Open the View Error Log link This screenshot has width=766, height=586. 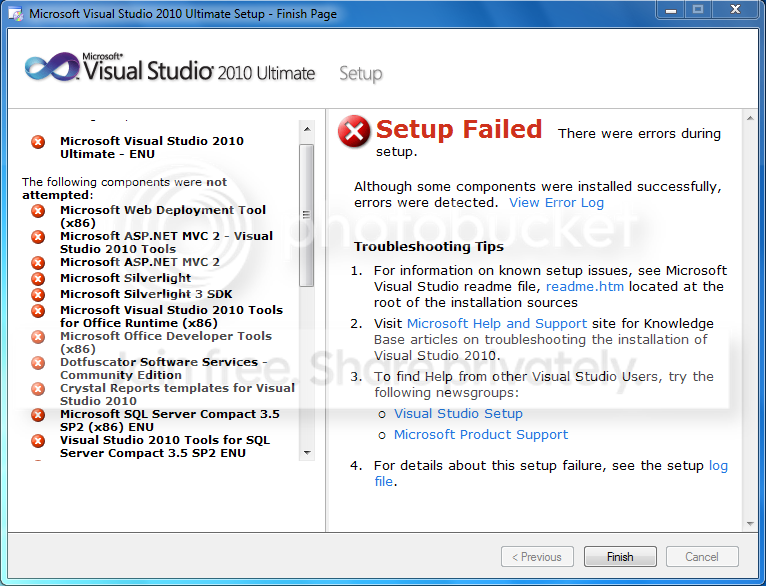556,203
